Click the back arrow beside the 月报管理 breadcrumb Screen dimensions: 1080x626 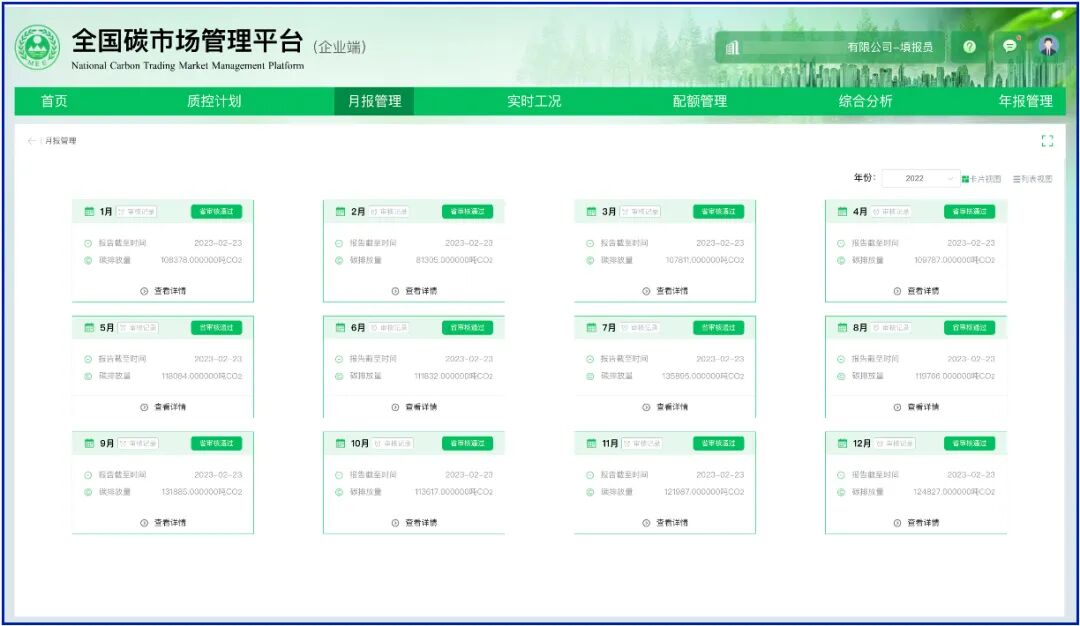click(x=31, y=140)
